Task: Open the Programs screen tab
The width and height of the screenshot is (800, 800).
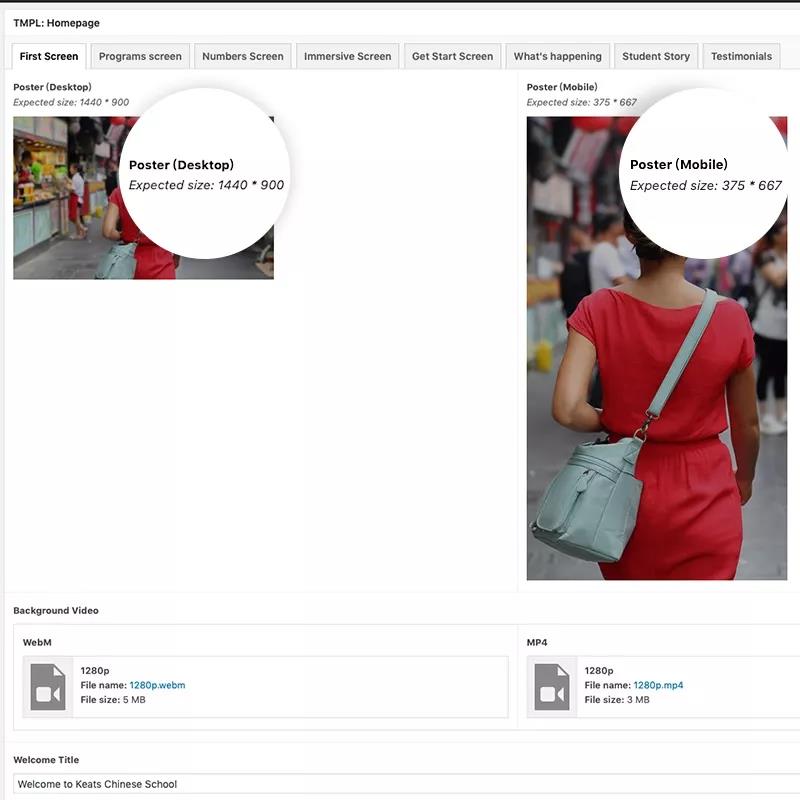Action: pyautogui.click(x=140, y=56)
